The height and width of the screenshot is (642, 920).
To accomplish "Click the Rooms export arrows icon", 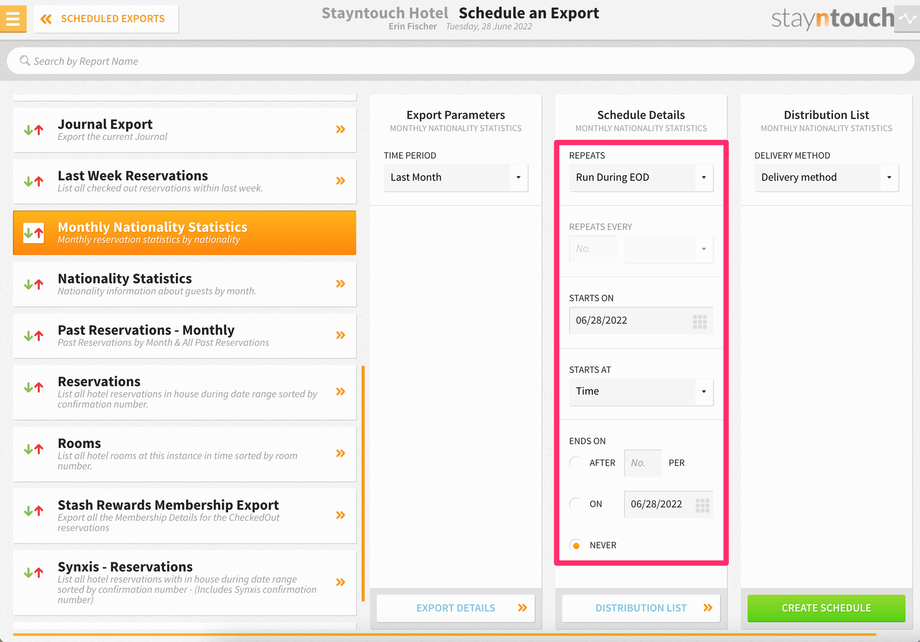I will (x=33, y=450).
